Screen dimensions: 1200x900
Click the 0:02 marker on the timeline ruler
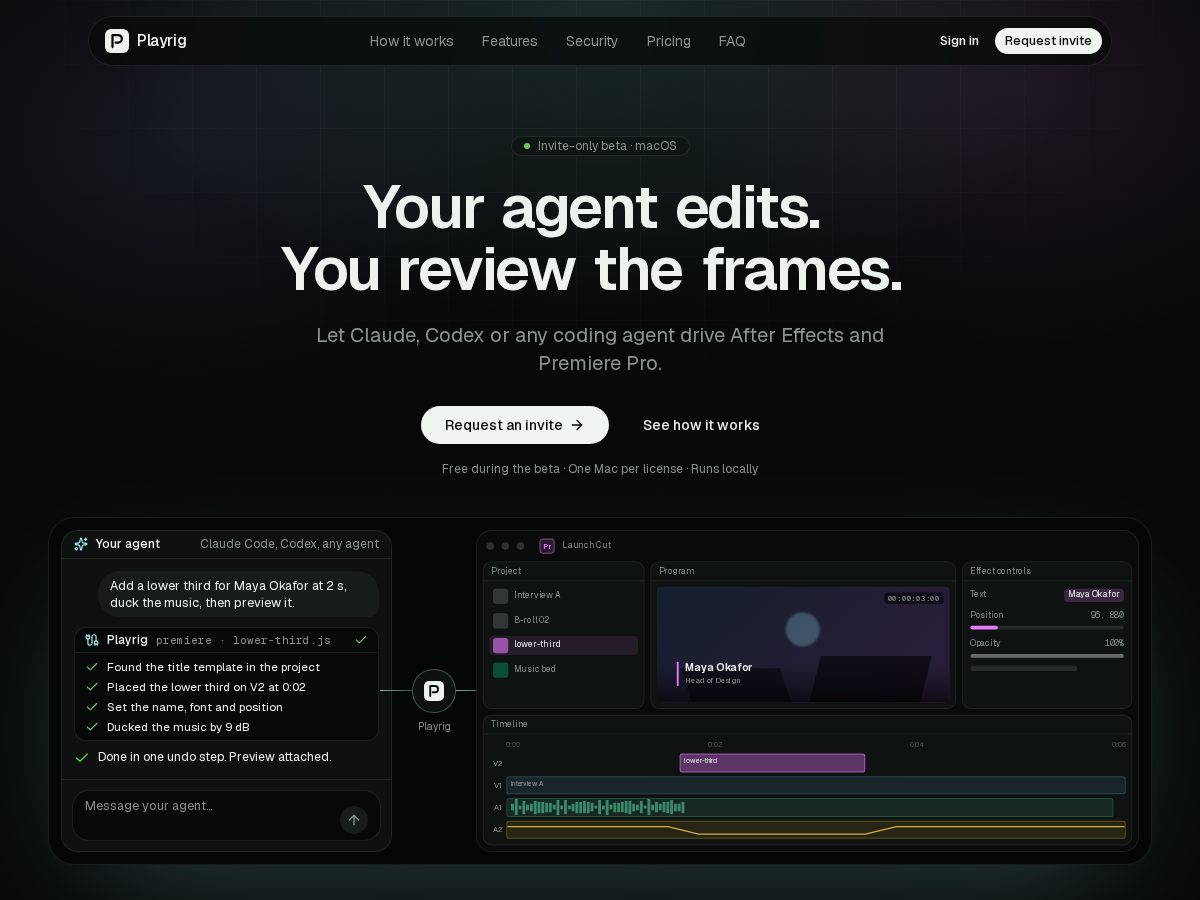click(715, 744)
